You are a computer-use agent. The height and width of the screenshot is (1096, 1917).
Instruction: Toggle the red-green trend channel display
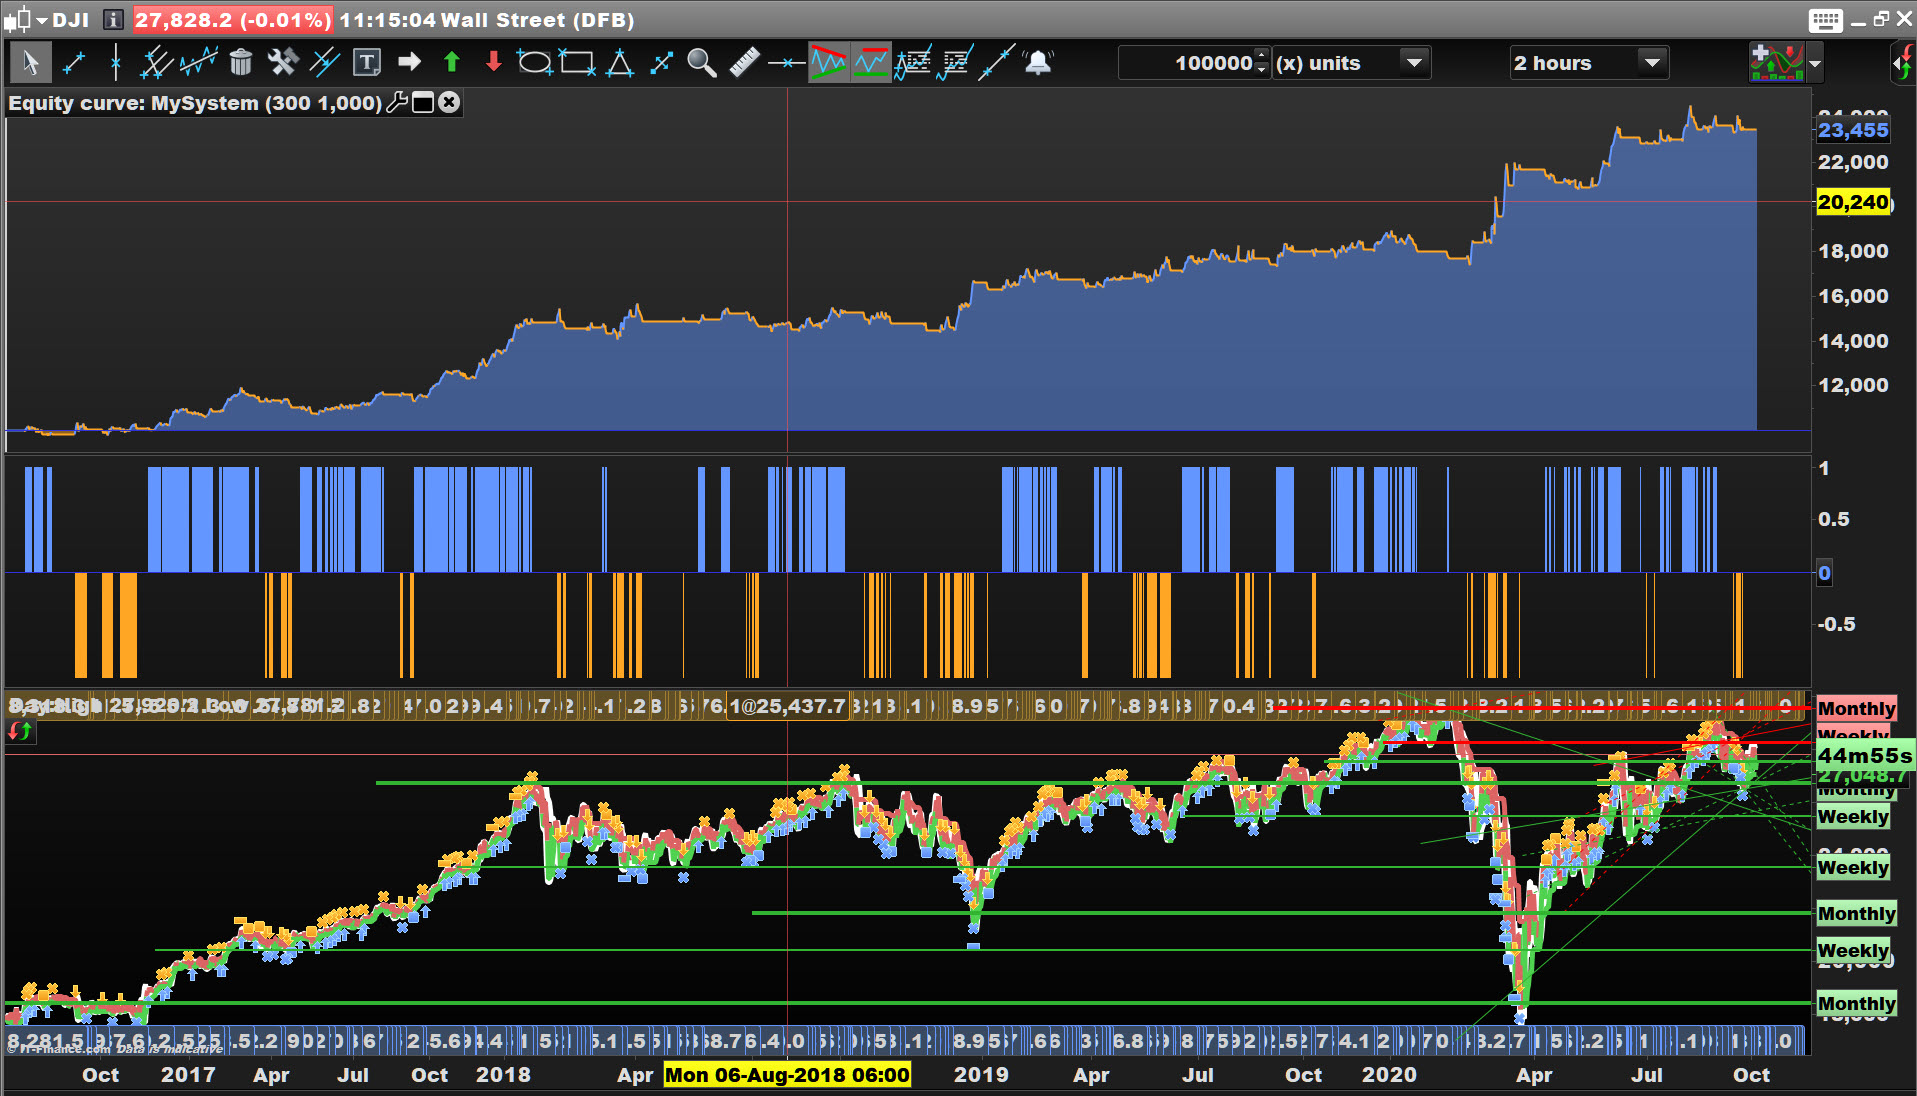tap(828, 63)
